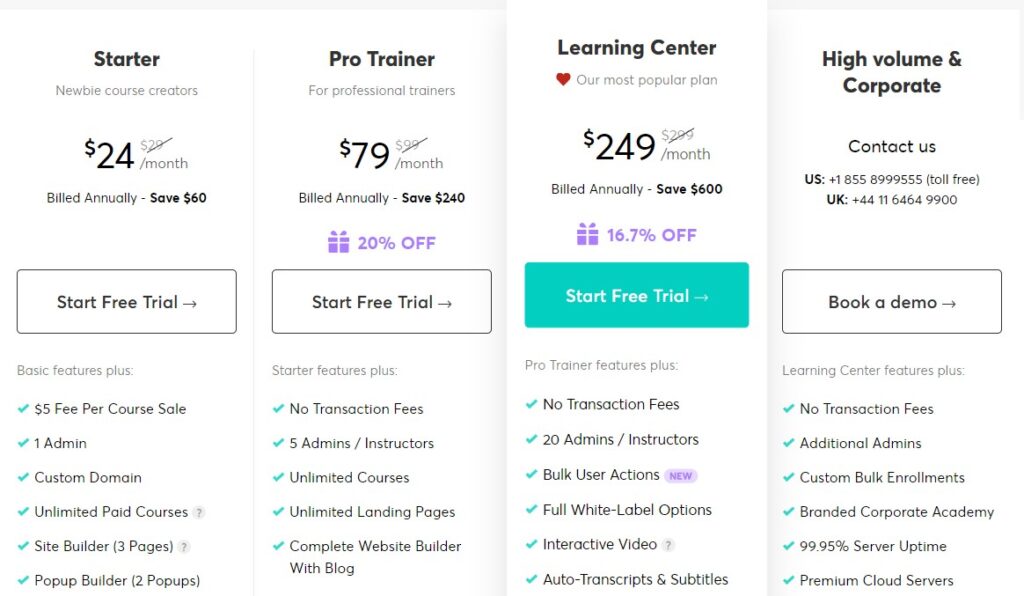Click the gift icon next to 20% OFF

tap(338, 242)
